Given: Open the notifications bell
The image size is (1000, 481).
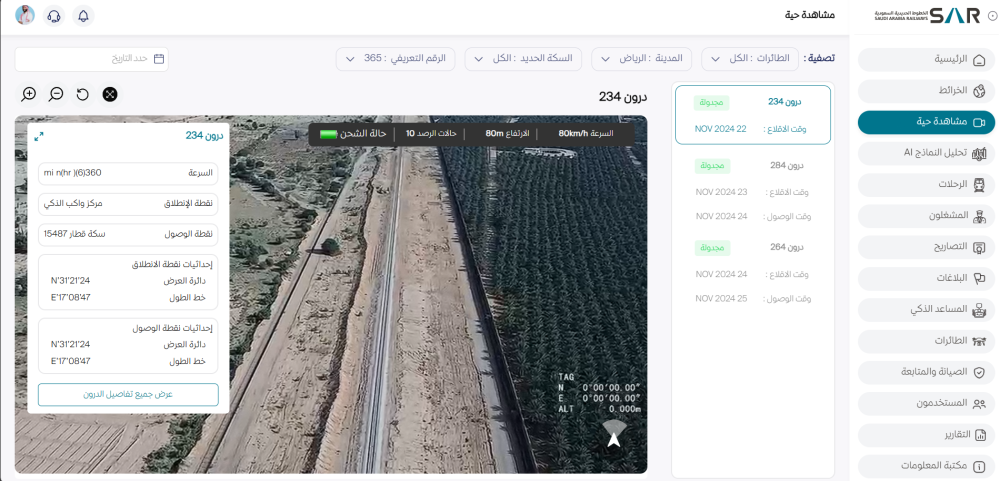Looking at the screenshot, I should [83, 16].
